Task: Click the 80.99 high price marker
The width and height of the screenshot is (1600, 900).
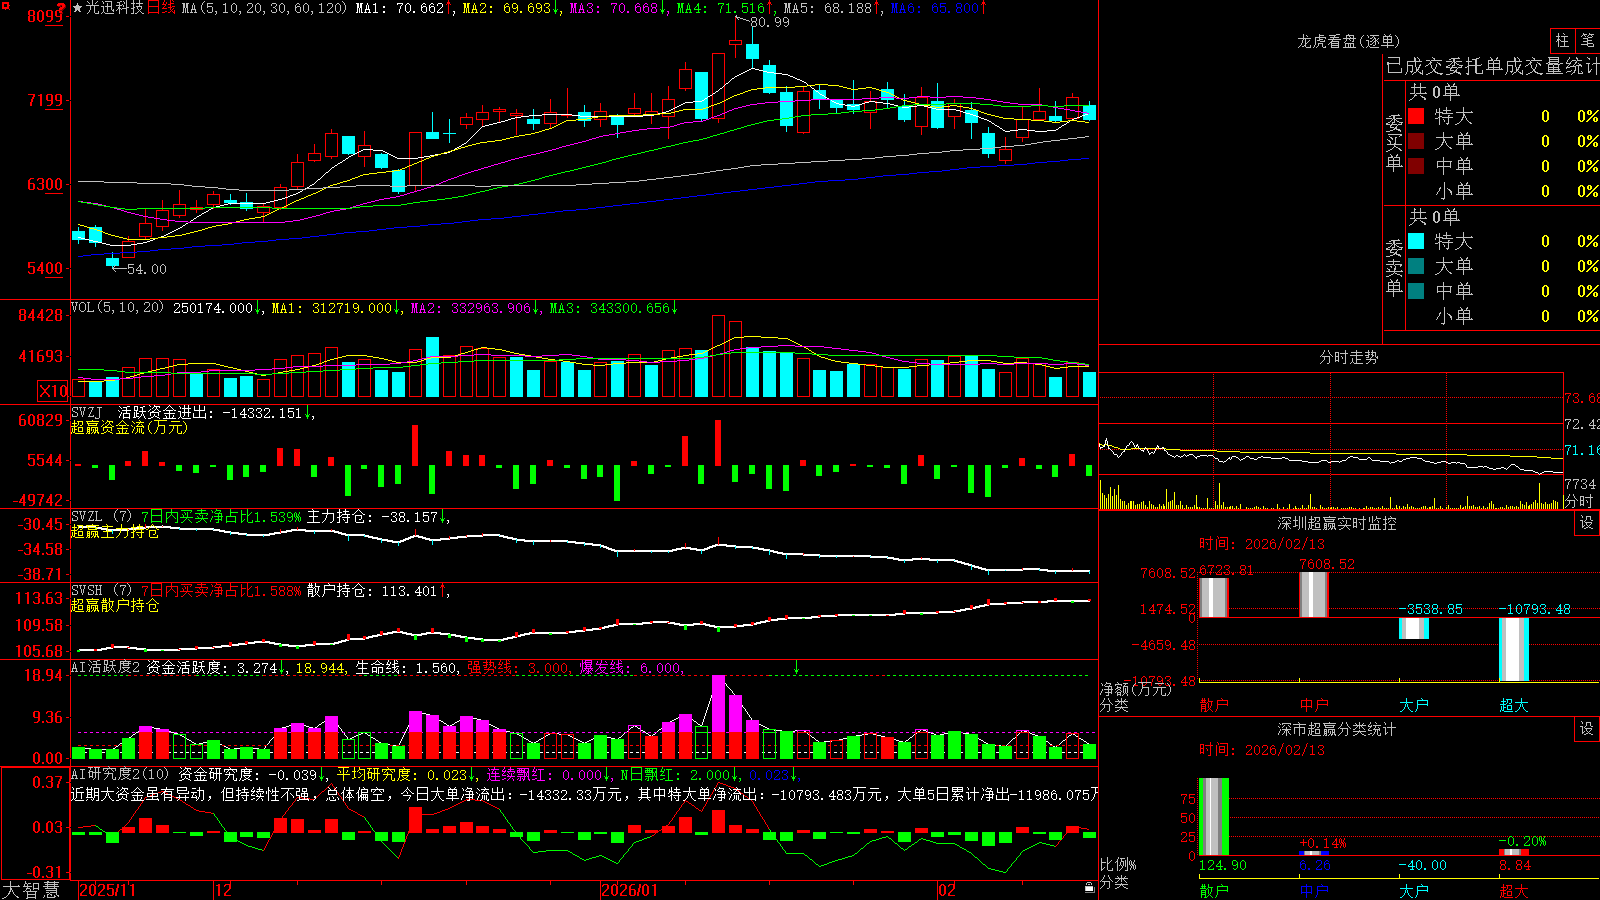Action: click(x=769, y=22)
